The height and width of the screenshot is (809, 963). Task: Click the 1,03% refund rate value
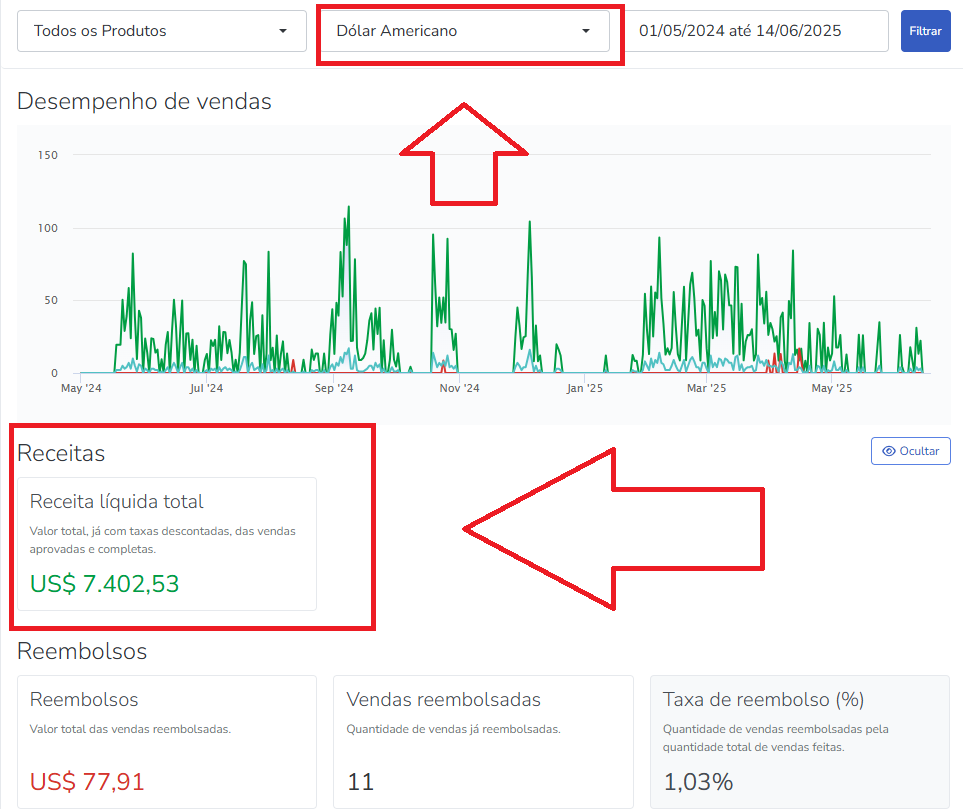pyautogui.click(x=698, y=782)
